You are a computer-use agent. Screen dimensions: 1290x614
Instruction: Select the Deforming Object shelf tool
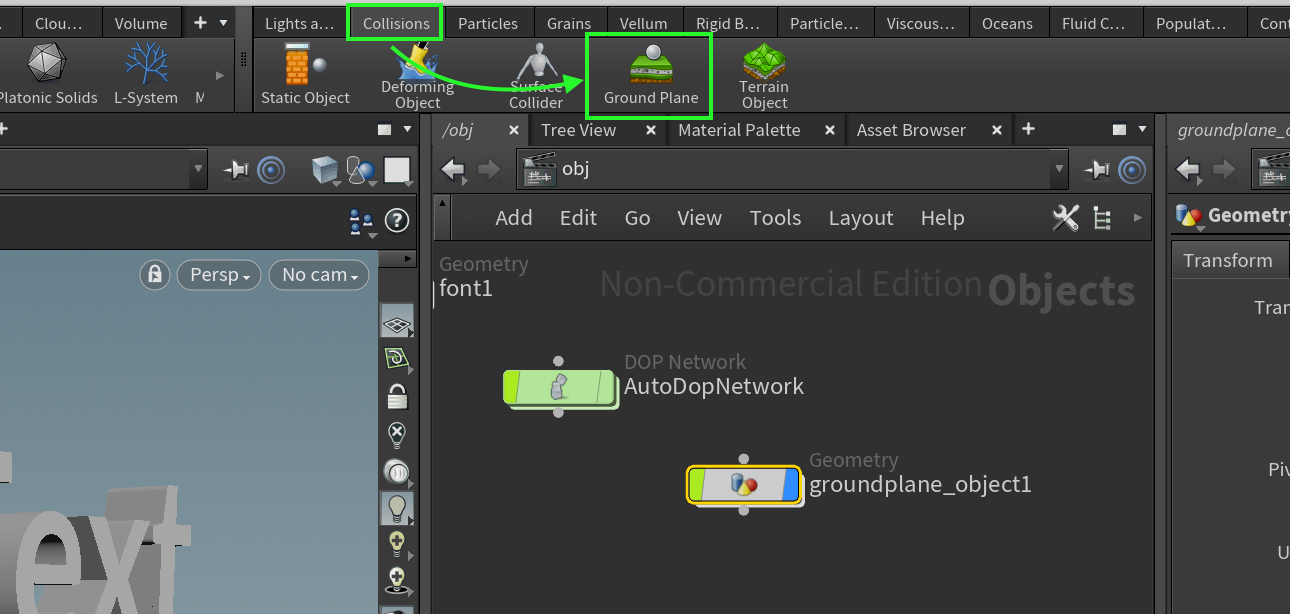418,78
